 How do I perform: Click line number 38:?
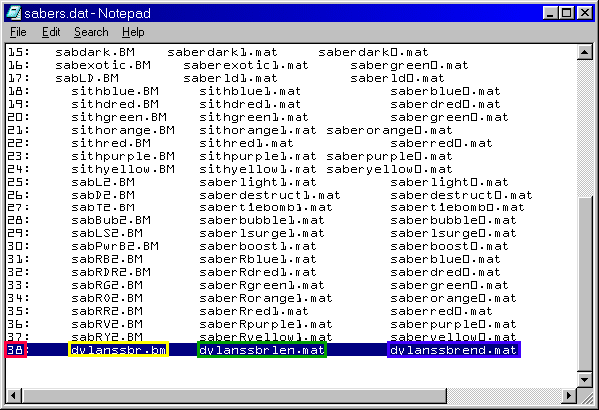pos(18,350)
